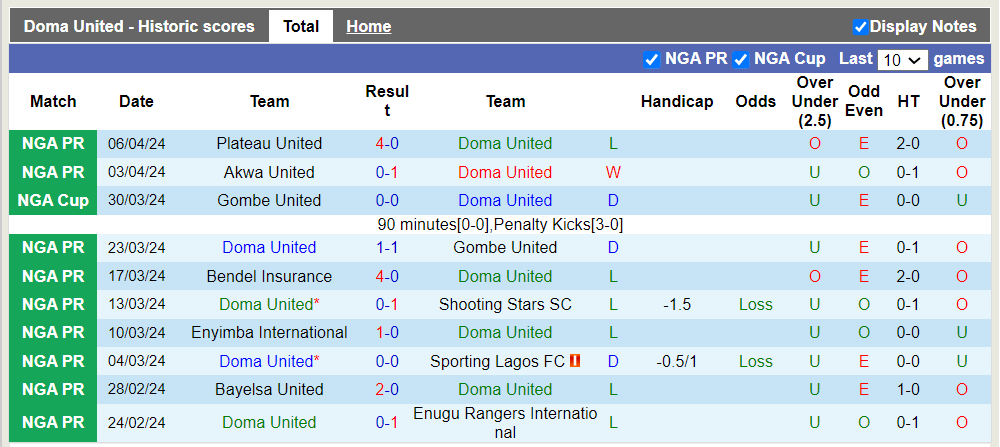This screenshot has width=1000, height=447.
Task: Open Akwa United team page
Action: tap(269, 172)
